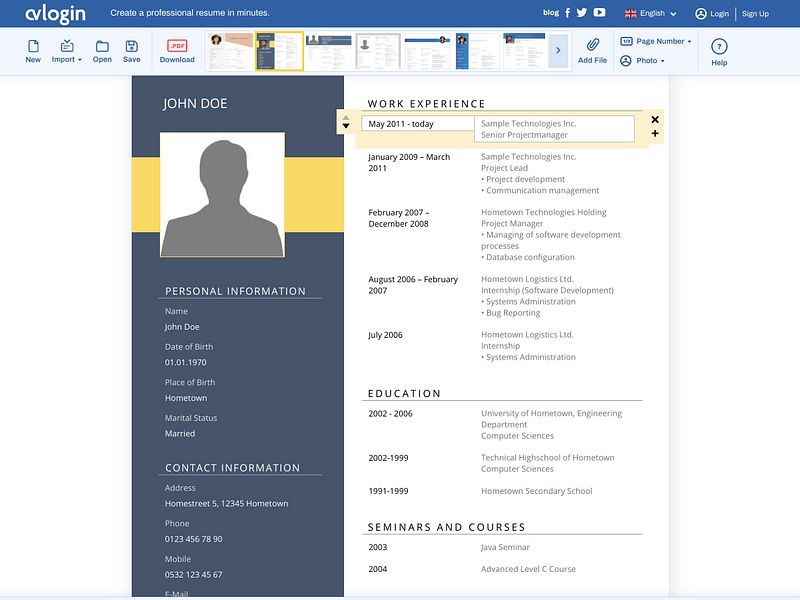This screenshot has width=800, height=600.
Task: Click the Sign Up link
Action: [755, 14]
